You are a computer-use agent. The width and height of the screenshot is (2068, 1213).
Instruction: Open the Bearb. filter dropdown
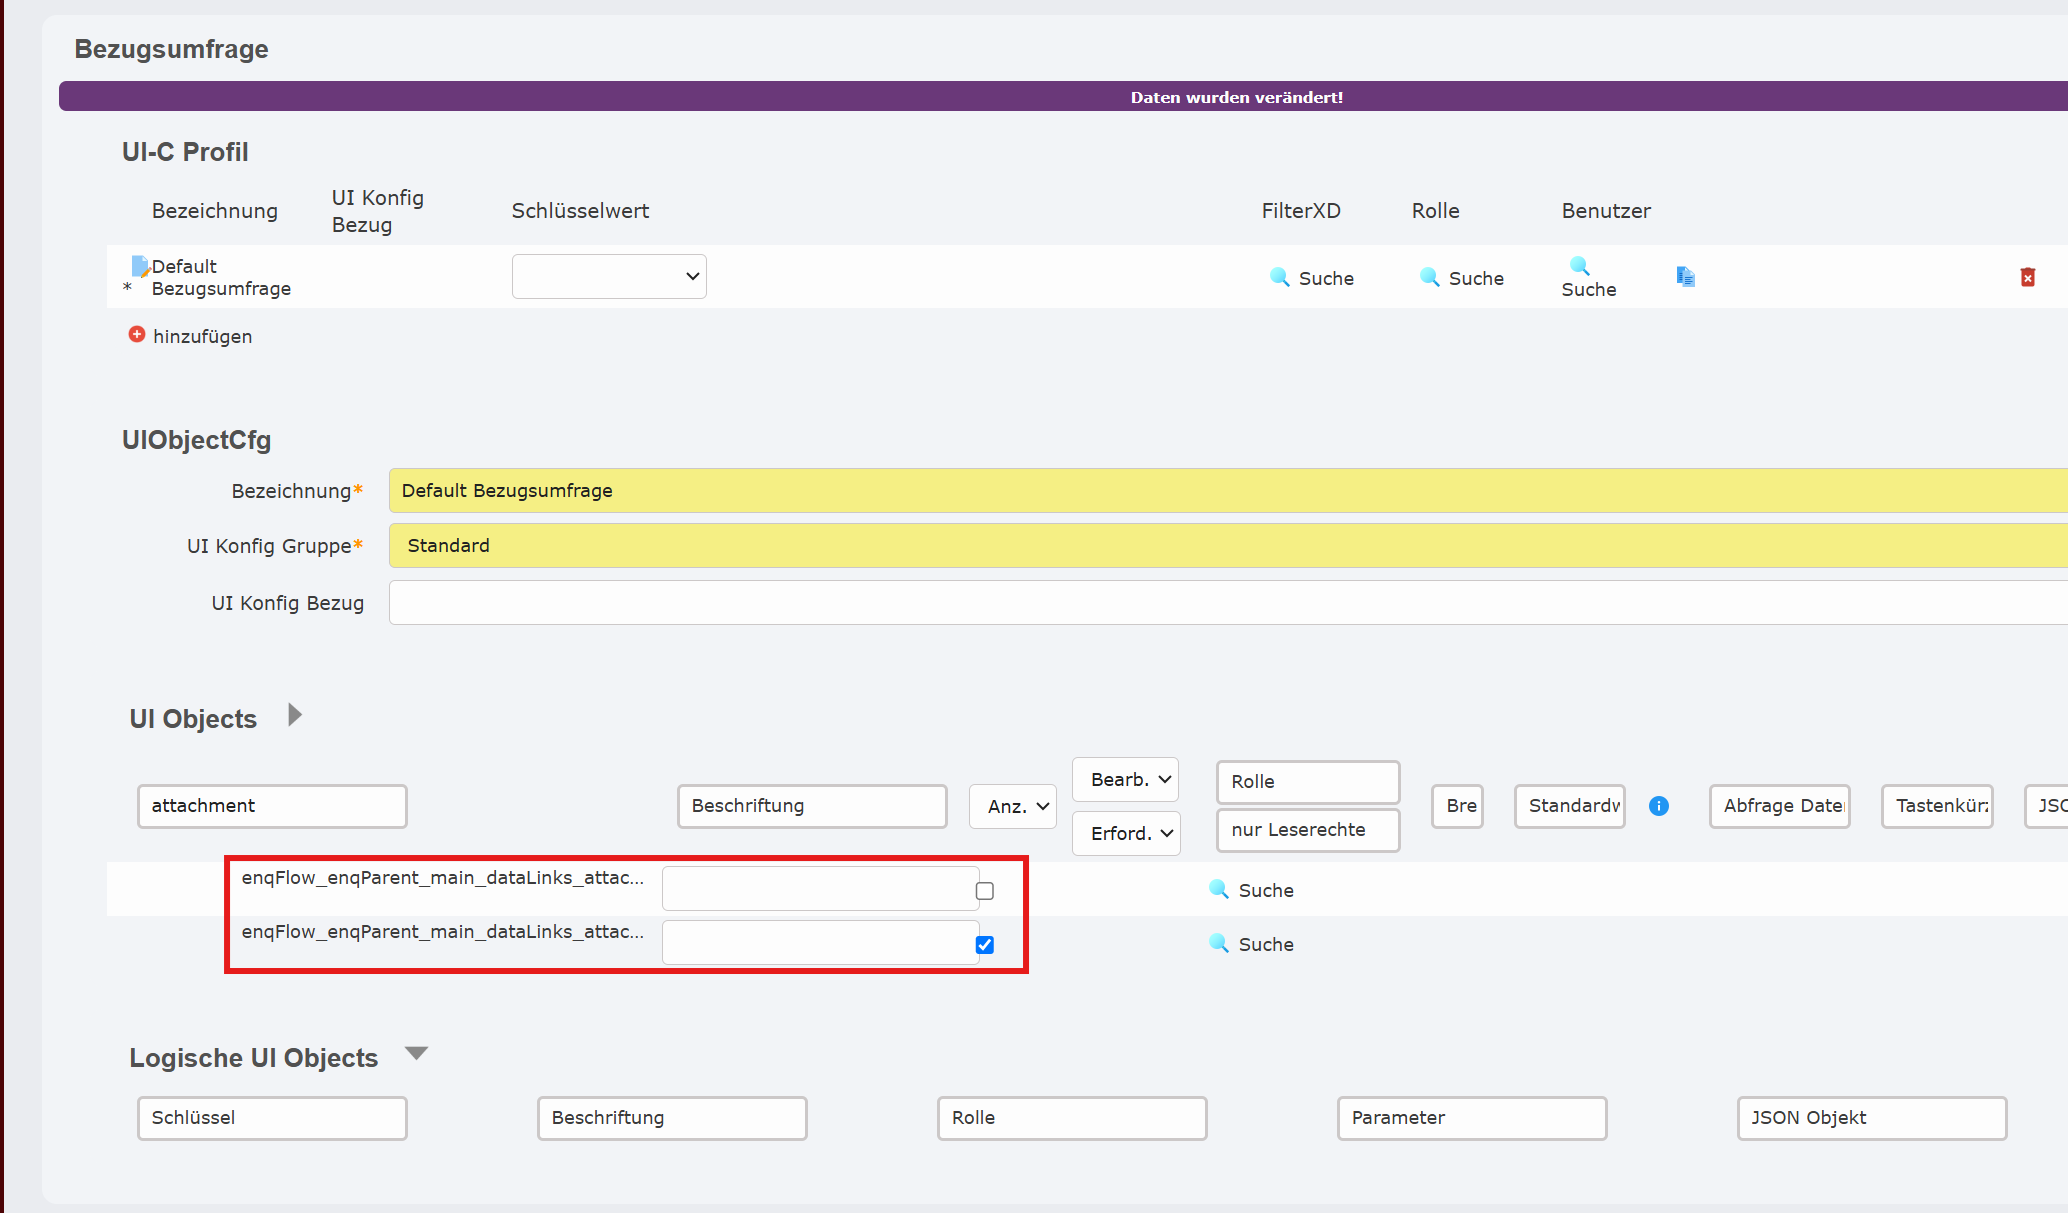click(1125, 779)
